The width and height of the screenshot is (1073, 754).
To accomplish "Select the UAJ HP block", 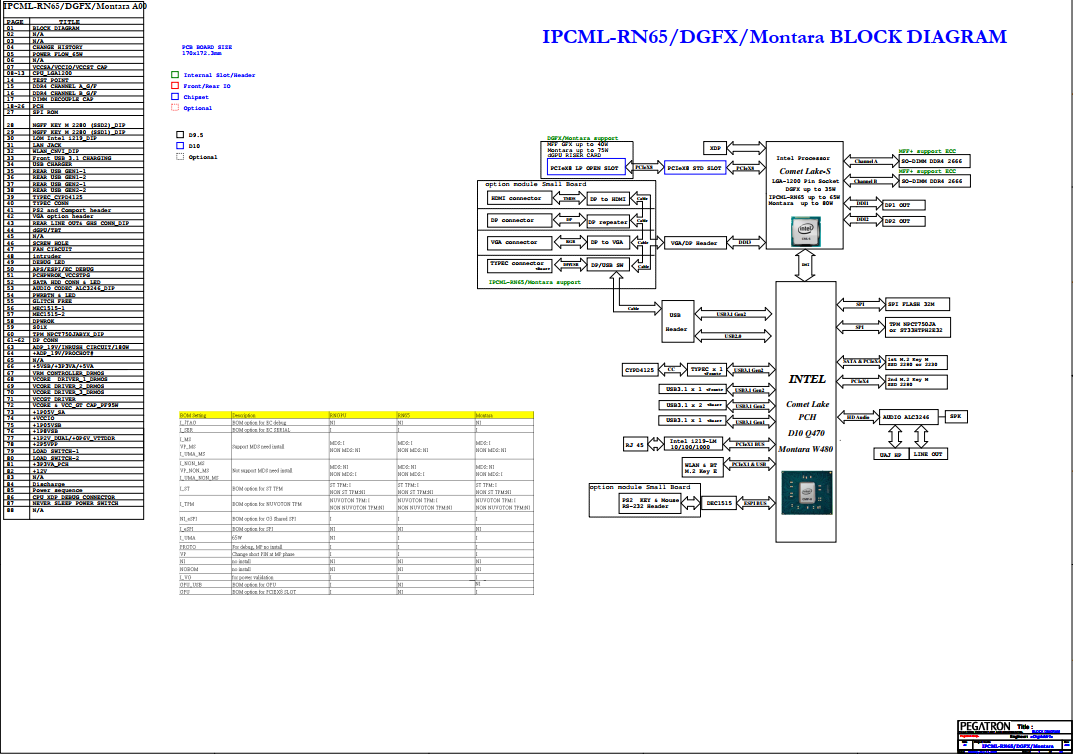I will (891, 454).
